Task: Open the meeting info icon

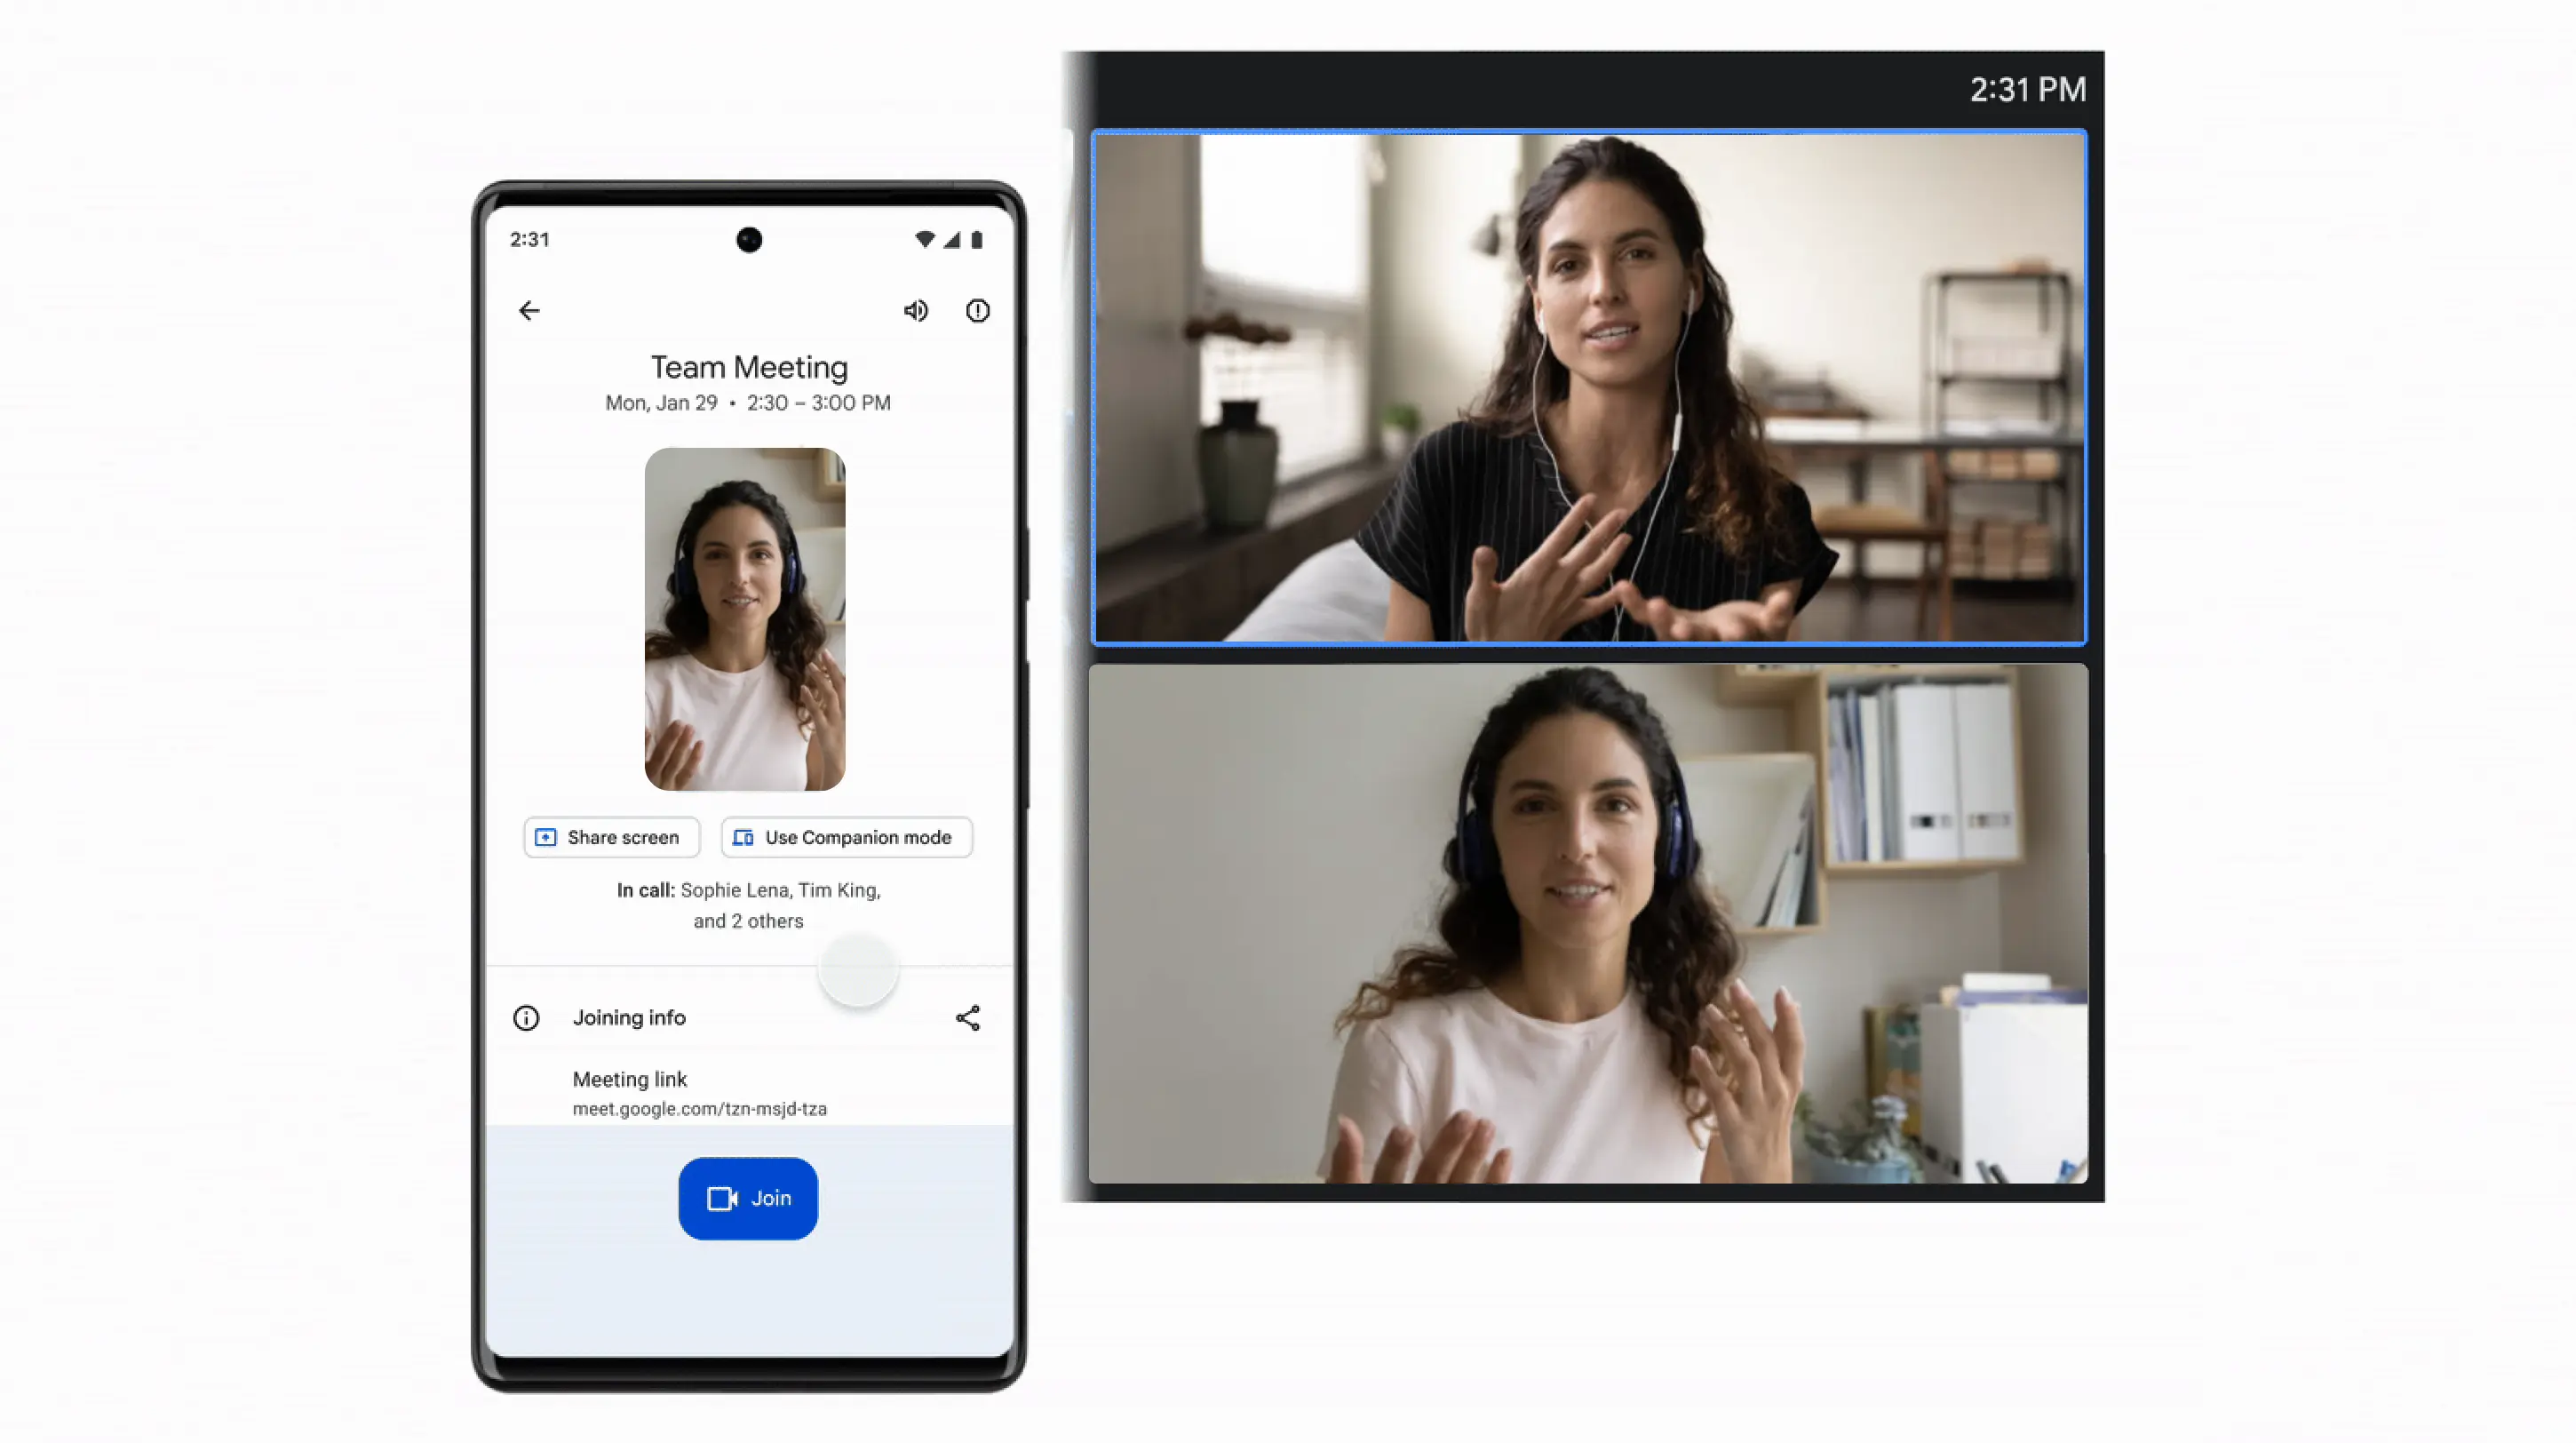Action: 976,310
